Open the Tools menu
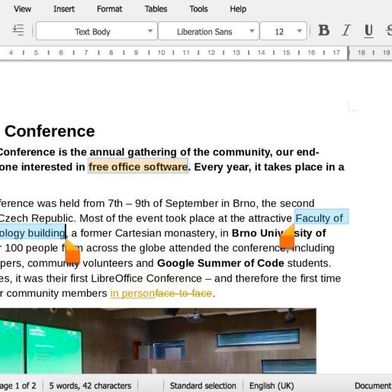Viewport: 392px width, 392px height. click(x=198, y=9)
